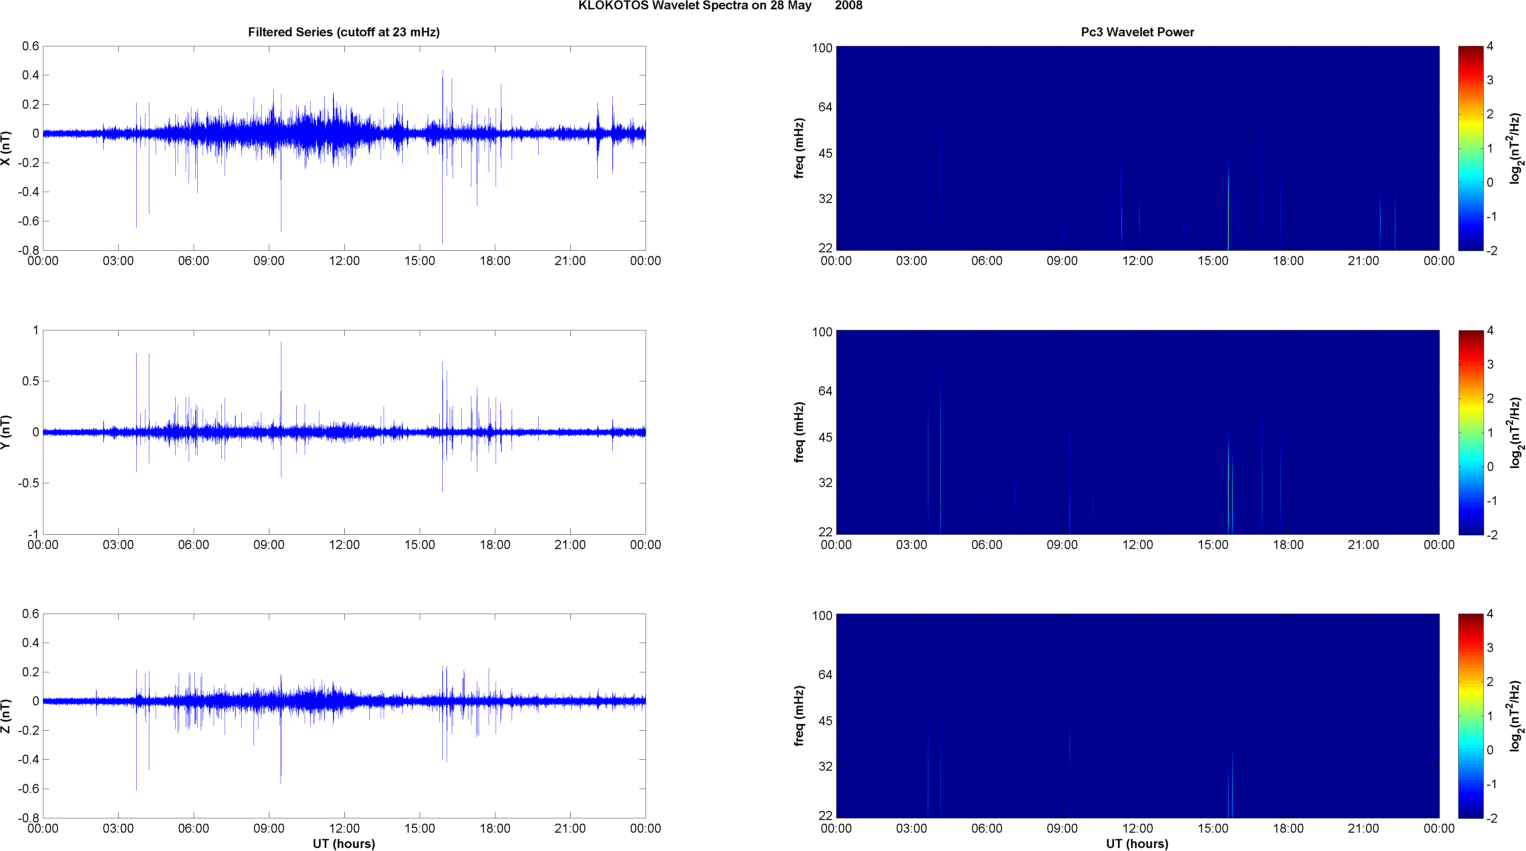Click the middle Pc3 wavelet power spectrogram
Image resolution: width=1526 pixels, height=851 pixels.
[1137, 432]
